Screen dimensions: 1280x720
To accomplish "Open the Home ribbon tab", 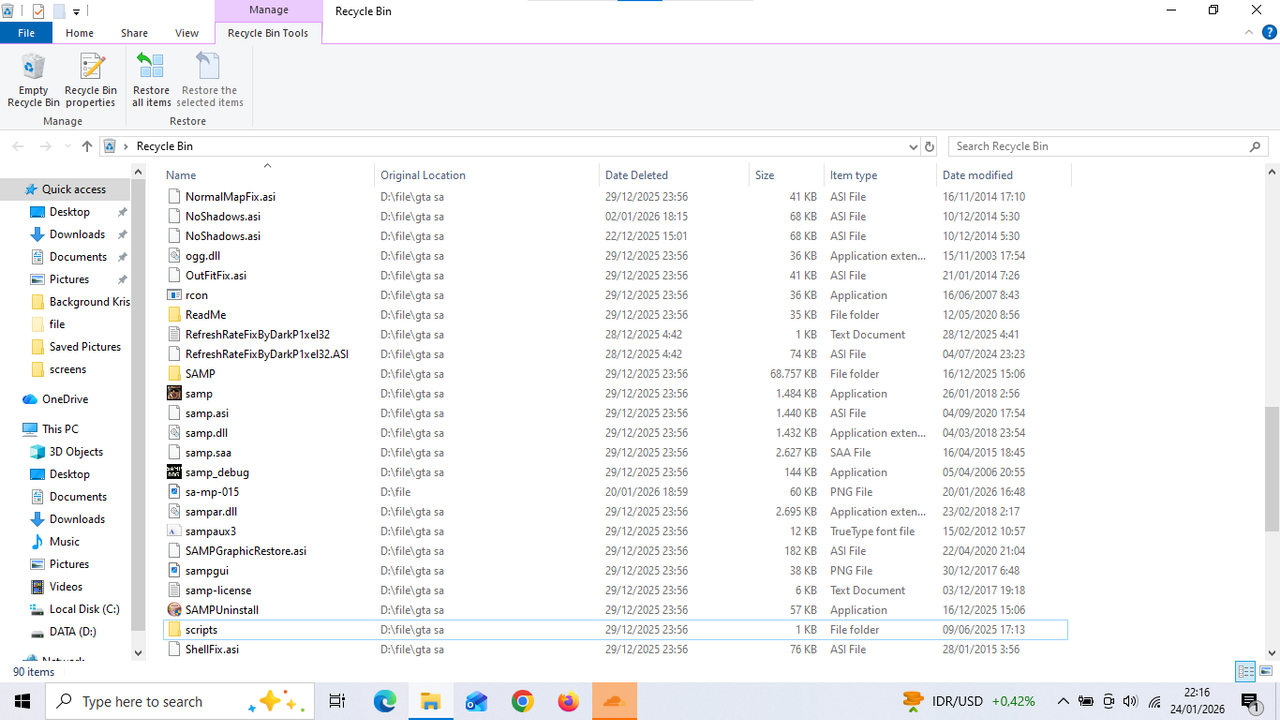I will tap(79, 33).
